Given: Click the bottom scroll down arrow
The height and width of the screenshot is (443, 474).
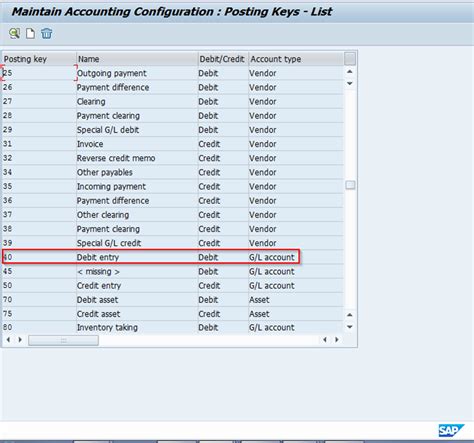Looking at the screenshot, I should click(x=350, y=327).
